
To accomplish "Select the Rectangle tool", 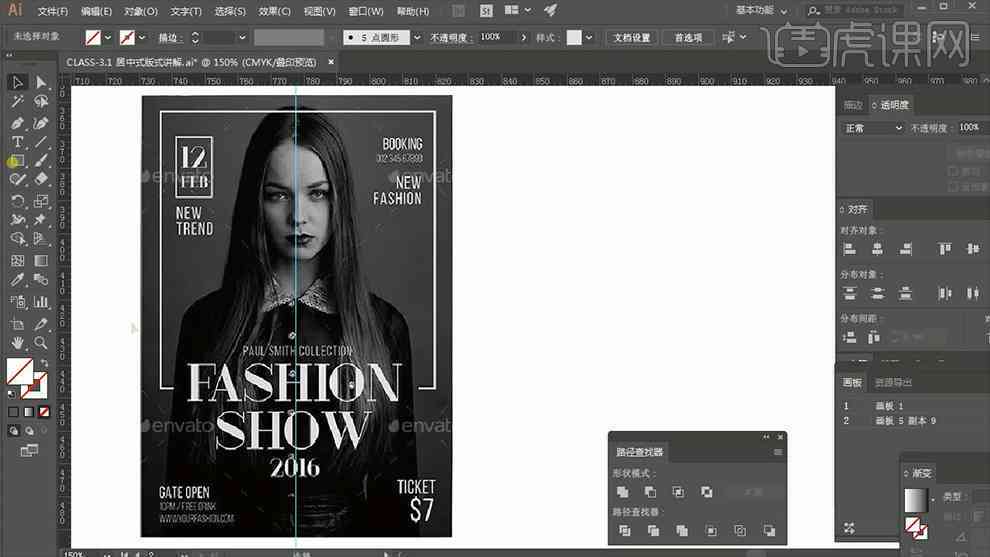I will point(17,161).
